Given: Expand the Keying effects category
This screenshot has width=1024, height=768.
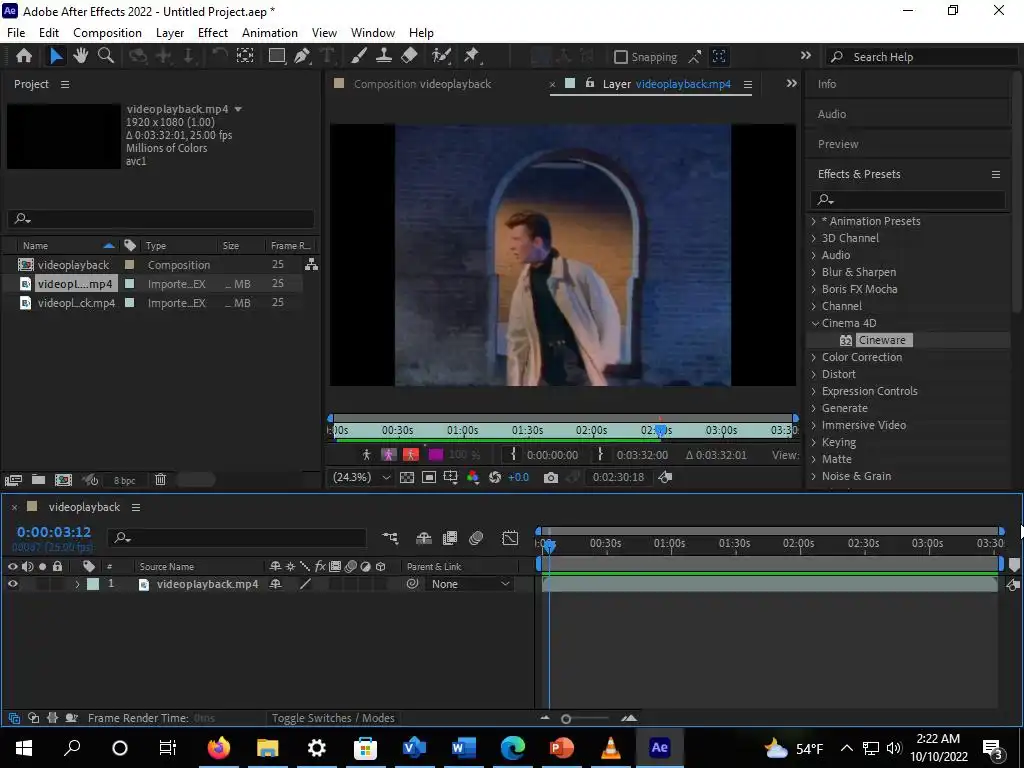Looking at the screenshot, I should click(x=813, y=441).
